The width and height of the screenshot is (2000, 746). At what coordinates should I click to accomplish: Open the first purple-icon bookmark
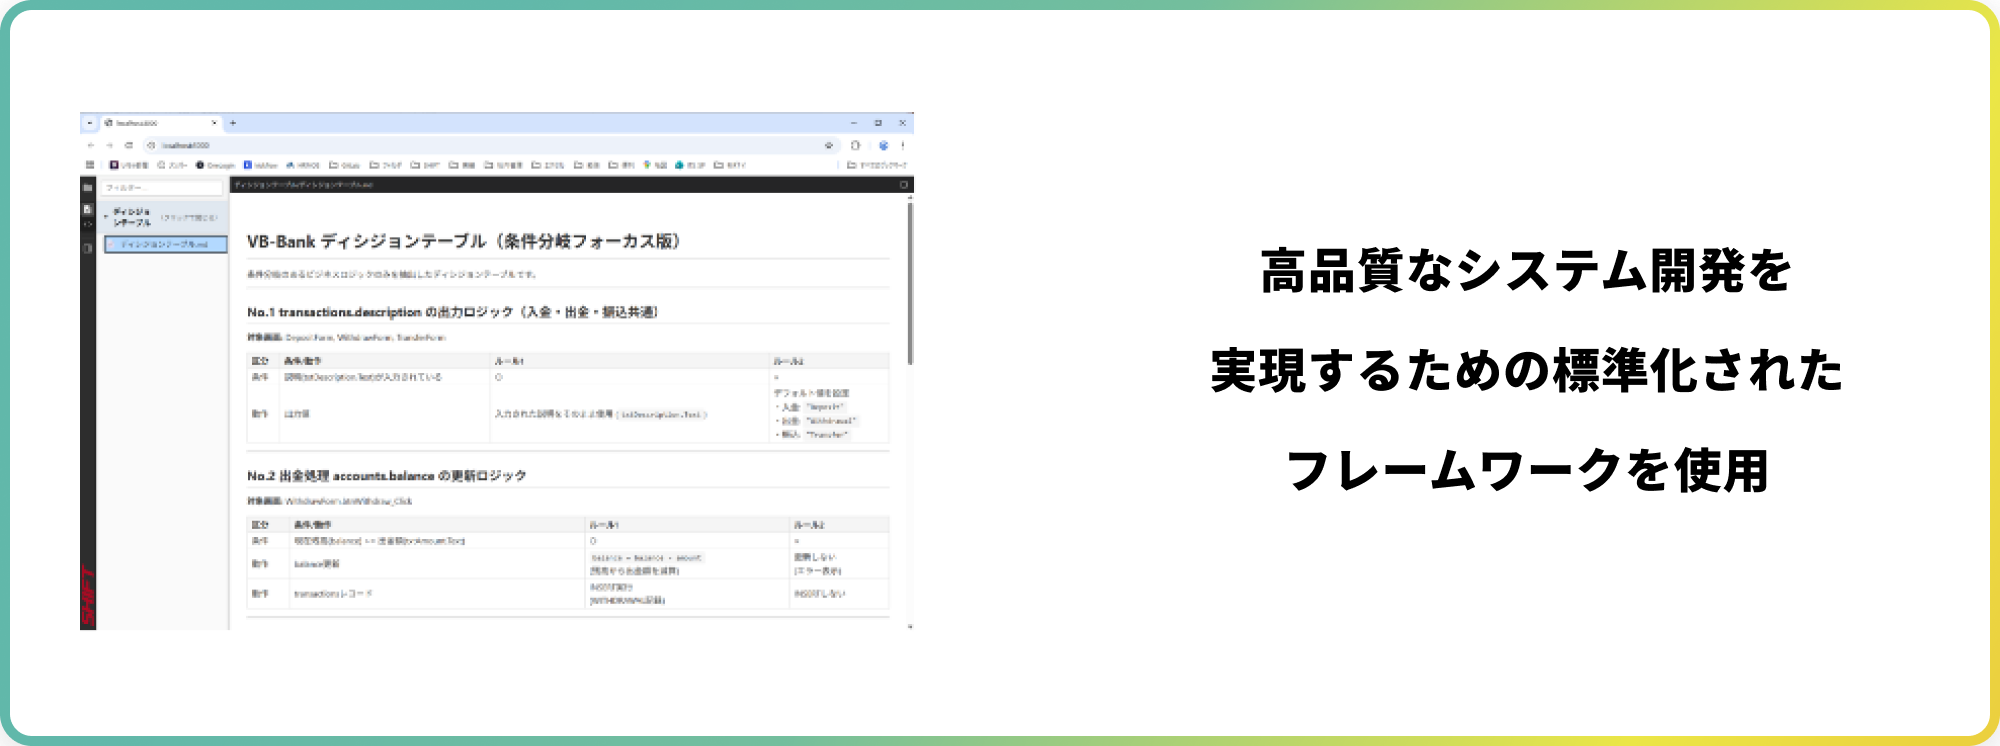(129, 165)
